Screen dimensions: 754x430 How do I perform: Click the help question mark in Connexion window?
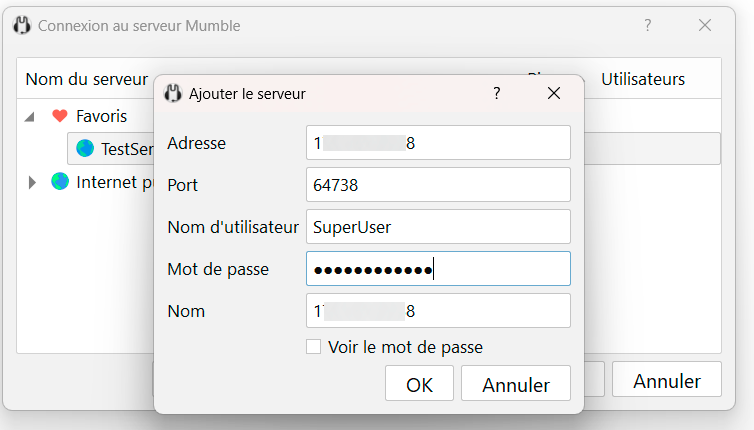click(x=648, y=26)
